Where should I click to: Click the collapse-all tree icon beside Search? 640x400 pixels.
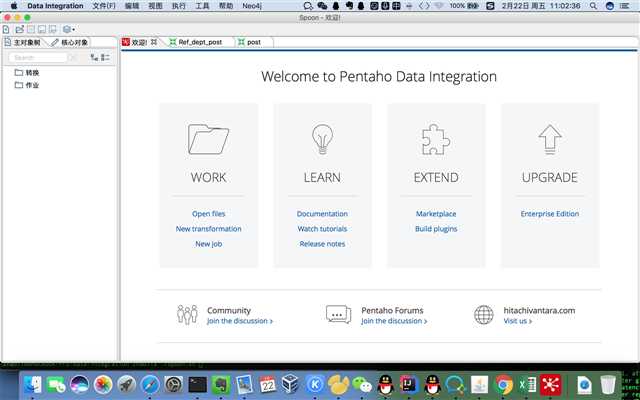[105, 58]
